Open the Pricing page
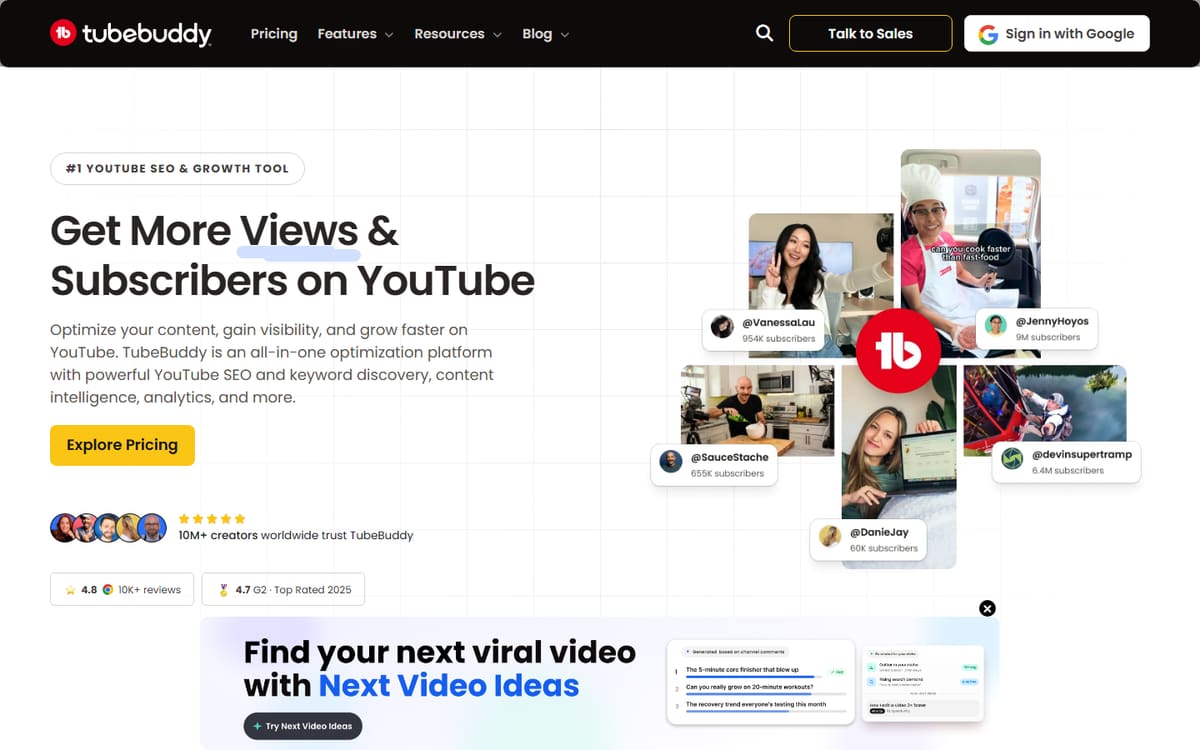 [274, 33]
